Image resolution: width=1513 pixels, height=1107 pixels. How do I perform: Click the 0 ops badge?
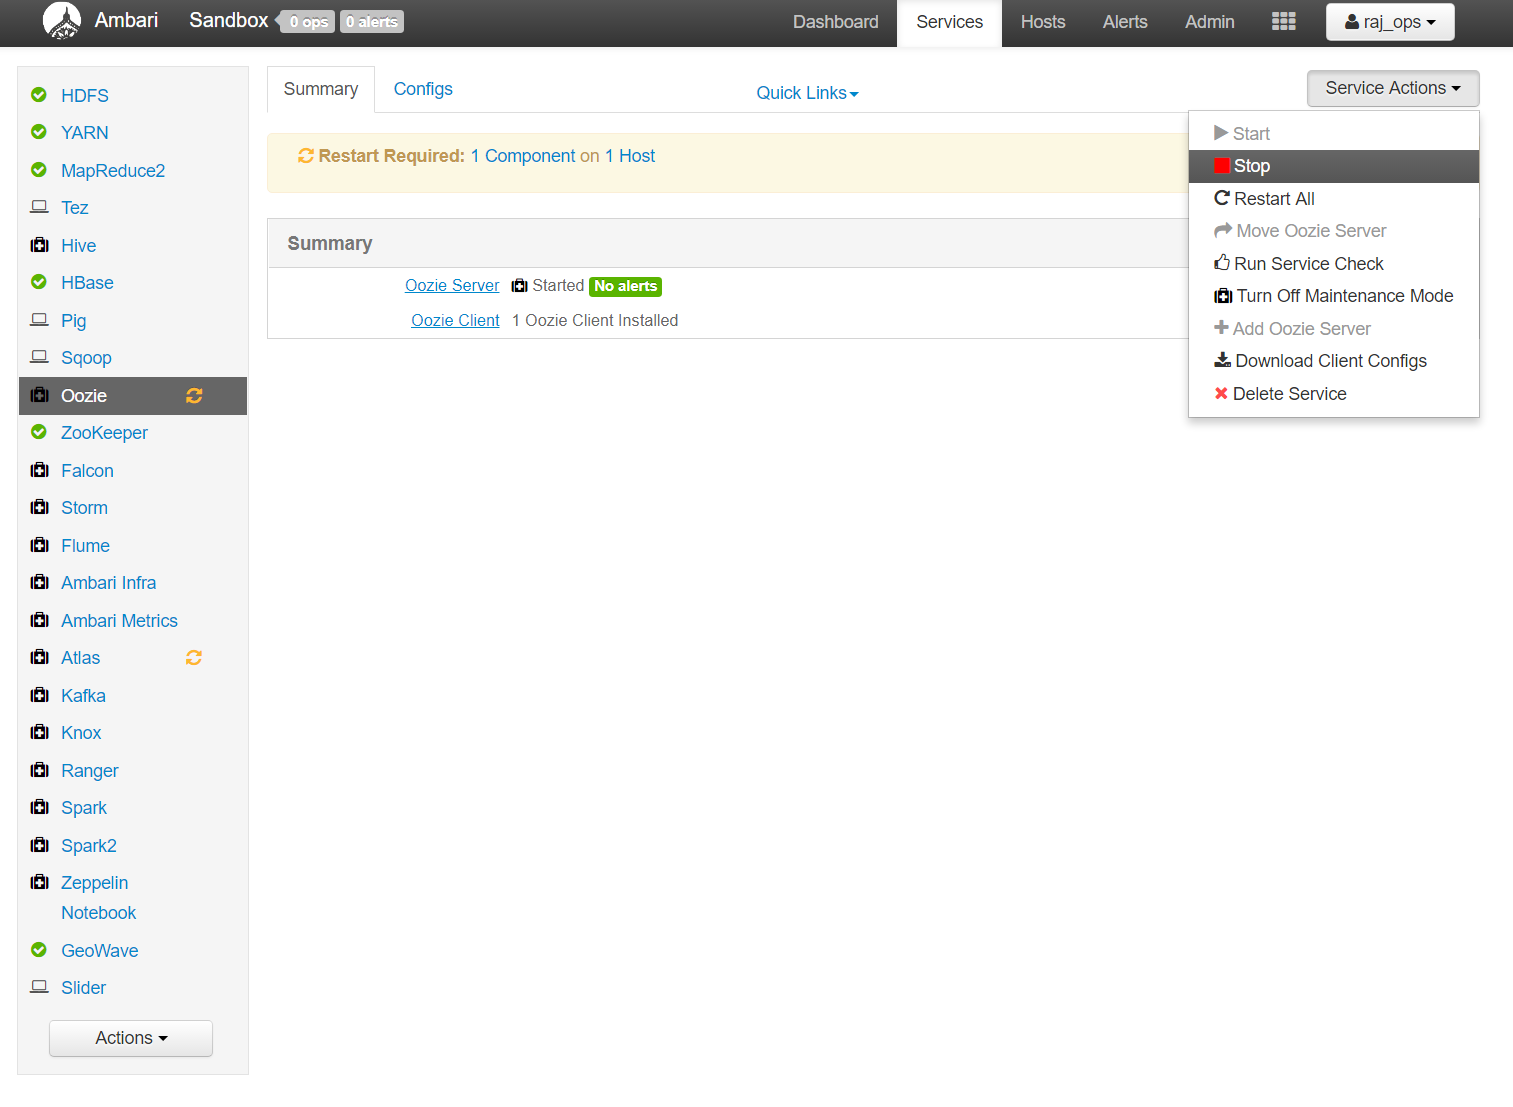click(x=309, y=22)
